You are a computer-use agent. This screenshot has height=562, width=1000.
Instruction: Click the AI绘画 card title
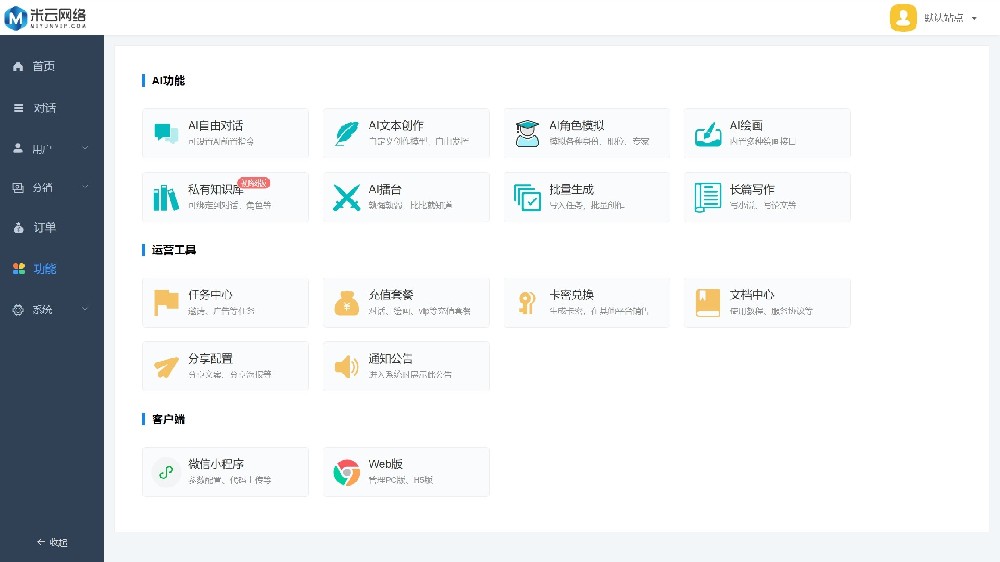coord(746,126)
